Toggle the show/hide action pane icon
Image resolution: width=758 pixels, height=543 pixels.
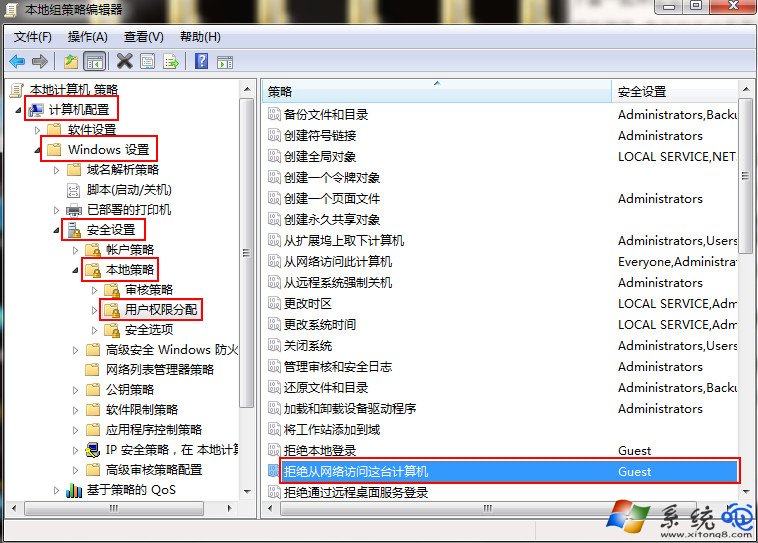pyautogui.click(x=225, y=62)
